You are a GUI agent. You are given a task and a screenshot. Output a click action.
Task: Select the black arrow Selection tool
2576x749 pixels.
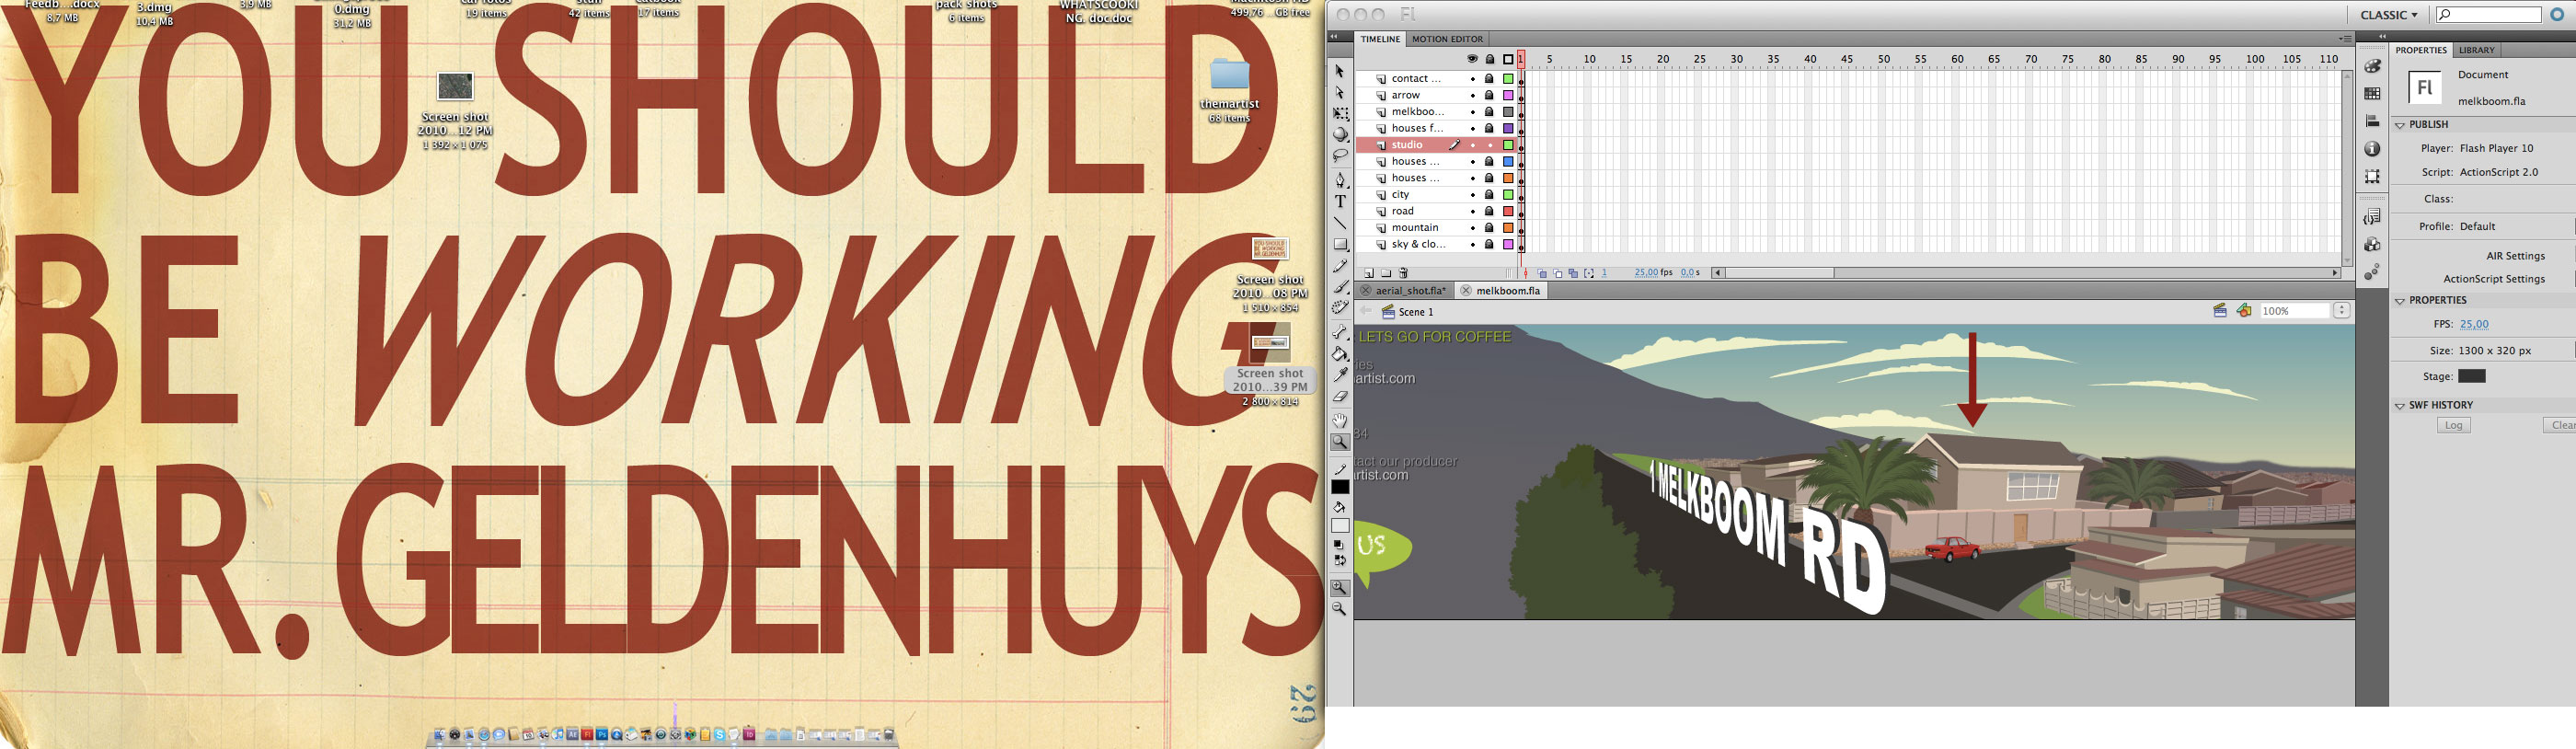pyautogui.click(x=1340, y=71)
